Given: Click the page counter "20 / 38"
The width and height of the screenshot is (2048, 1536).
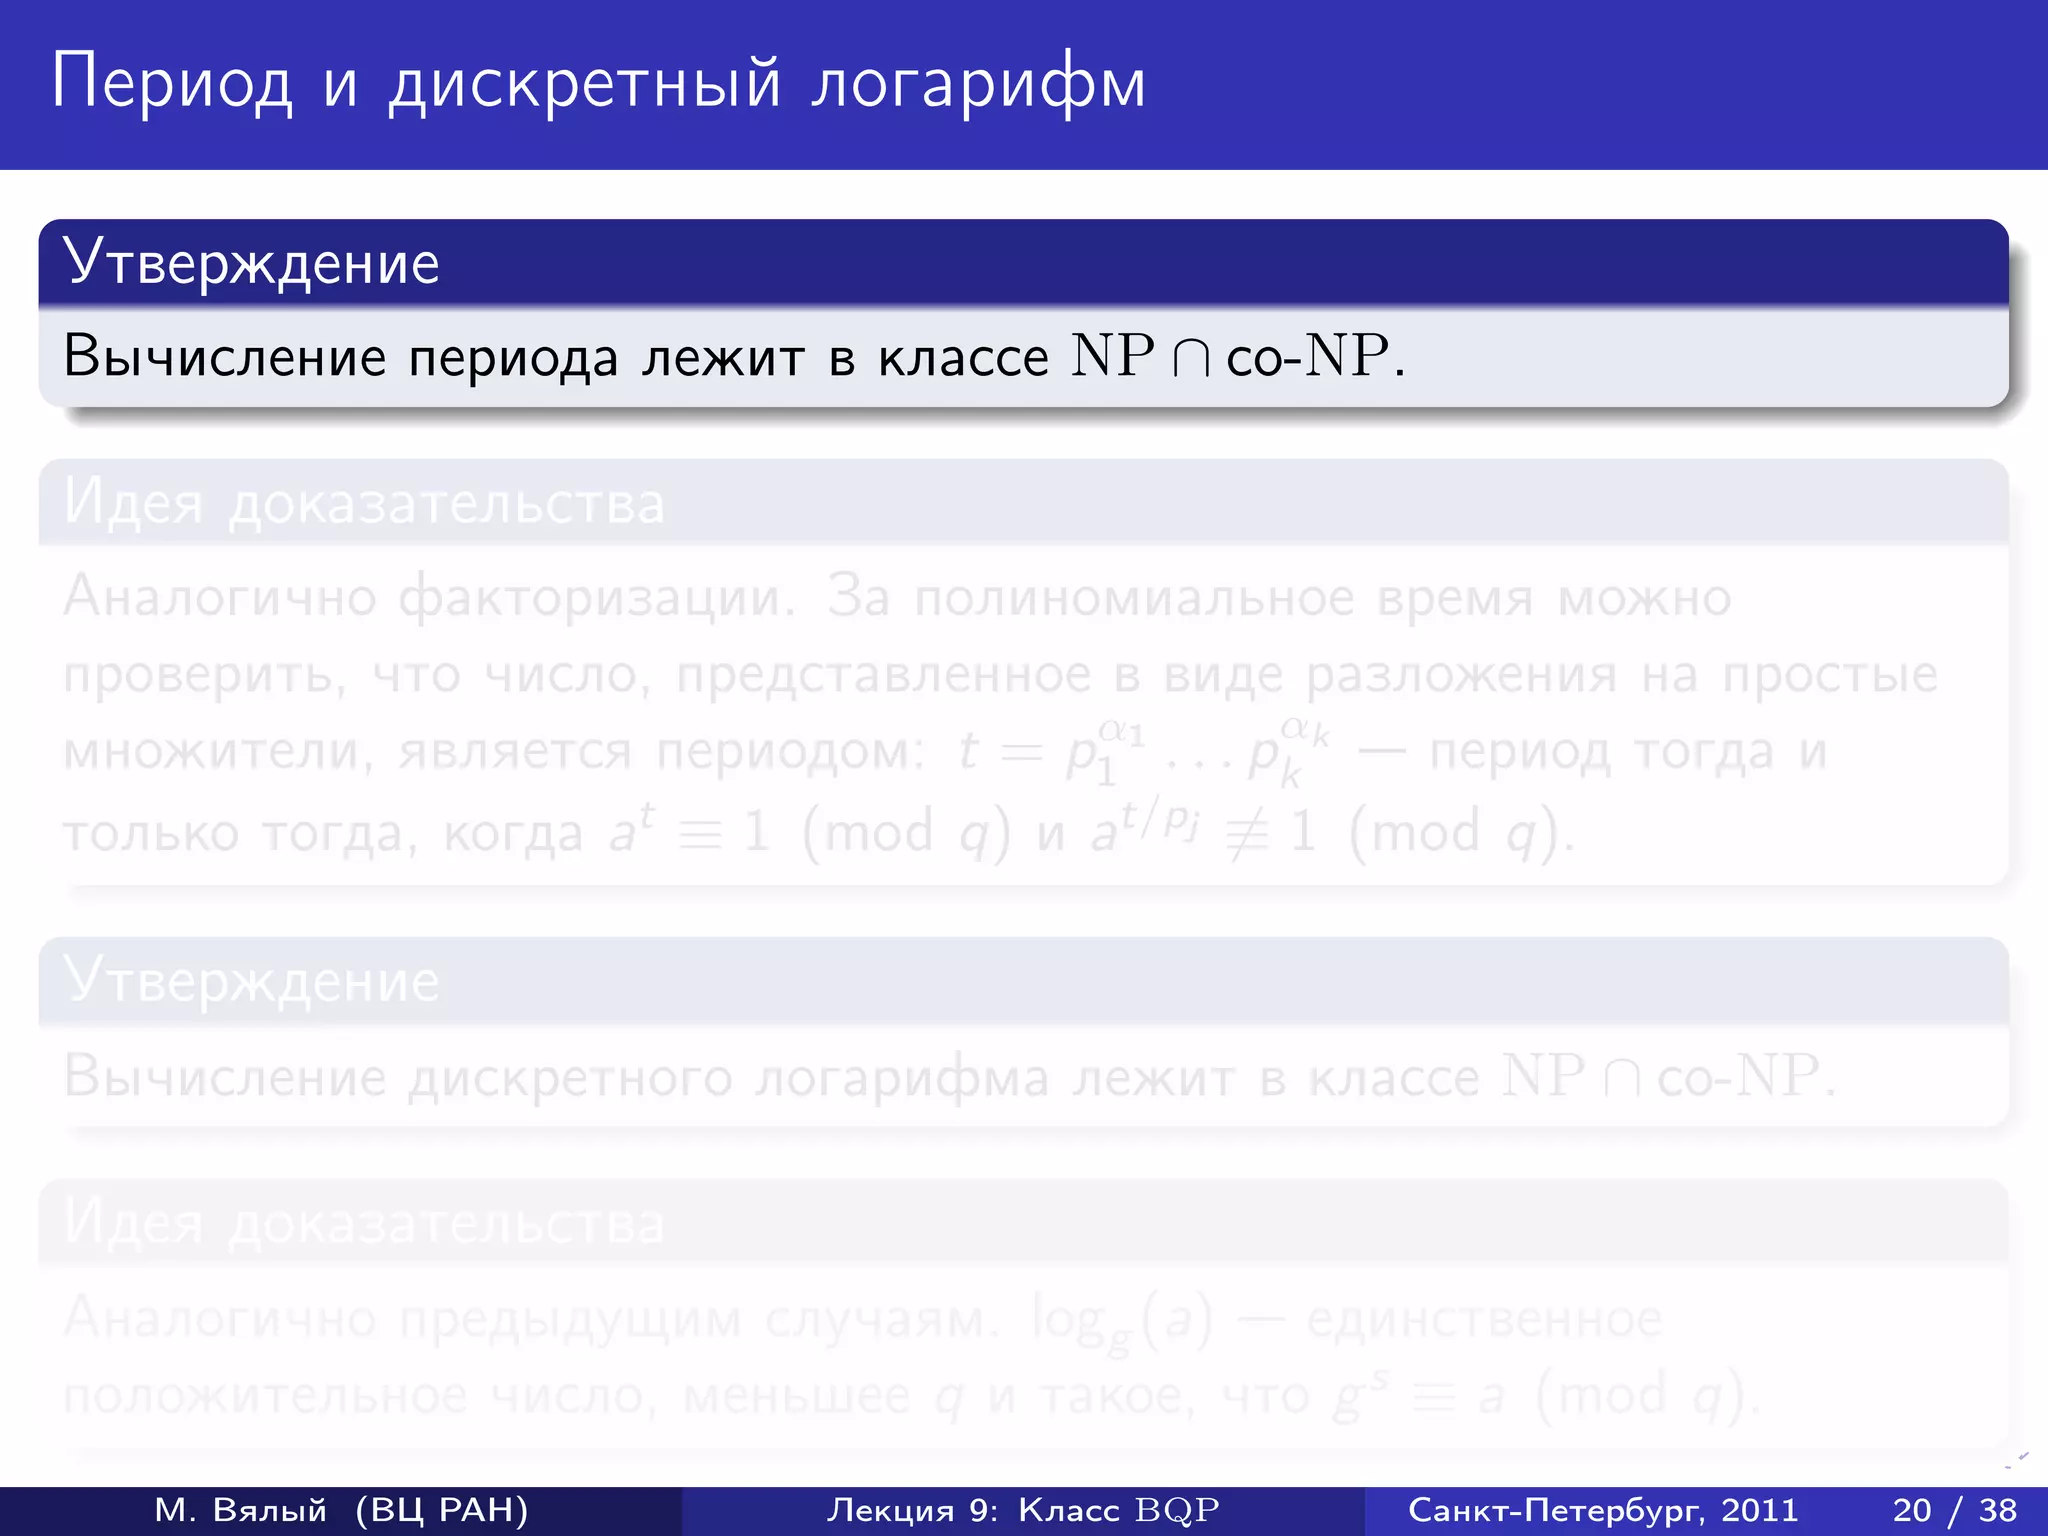Looking at the screenshot, I should point(1954,1510).
